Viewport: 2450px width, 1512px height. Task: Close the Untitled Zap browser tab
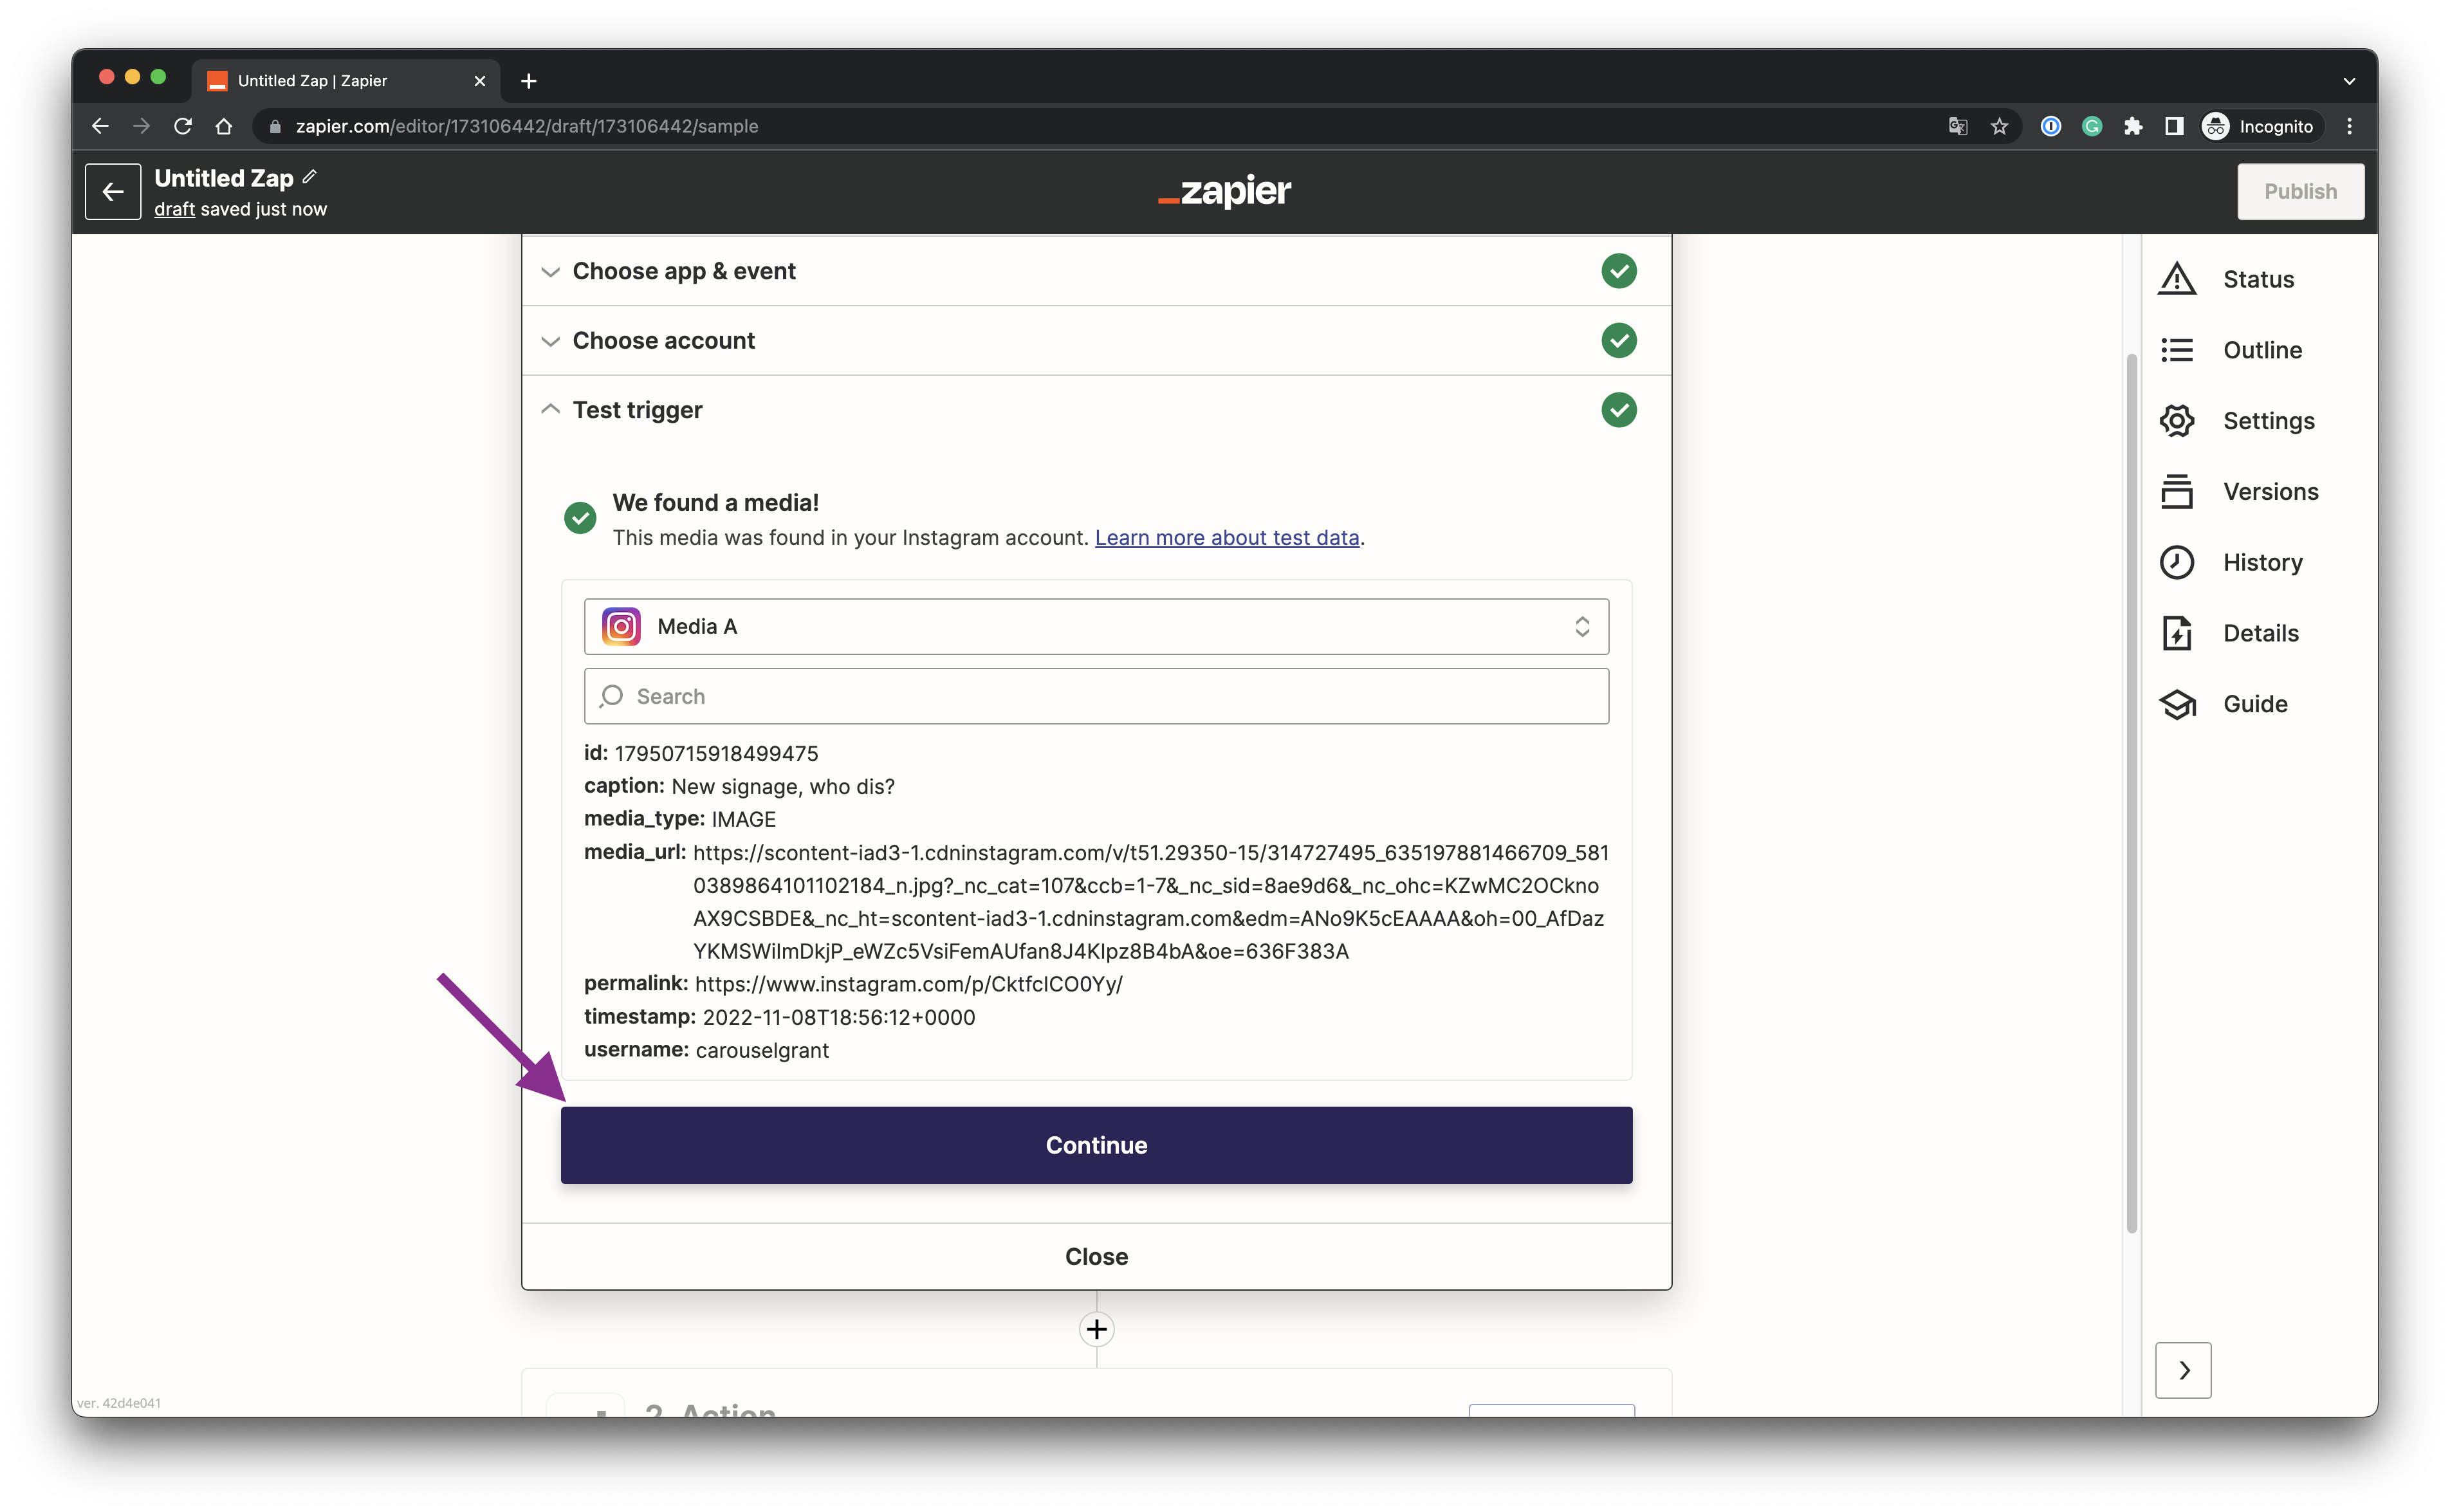(x=479, y=81)
